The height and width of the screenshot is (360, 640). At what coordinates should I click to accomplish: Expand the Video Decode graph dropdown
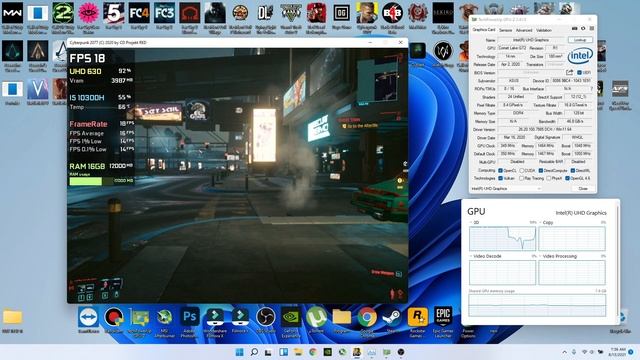click(x=471, y=256)
